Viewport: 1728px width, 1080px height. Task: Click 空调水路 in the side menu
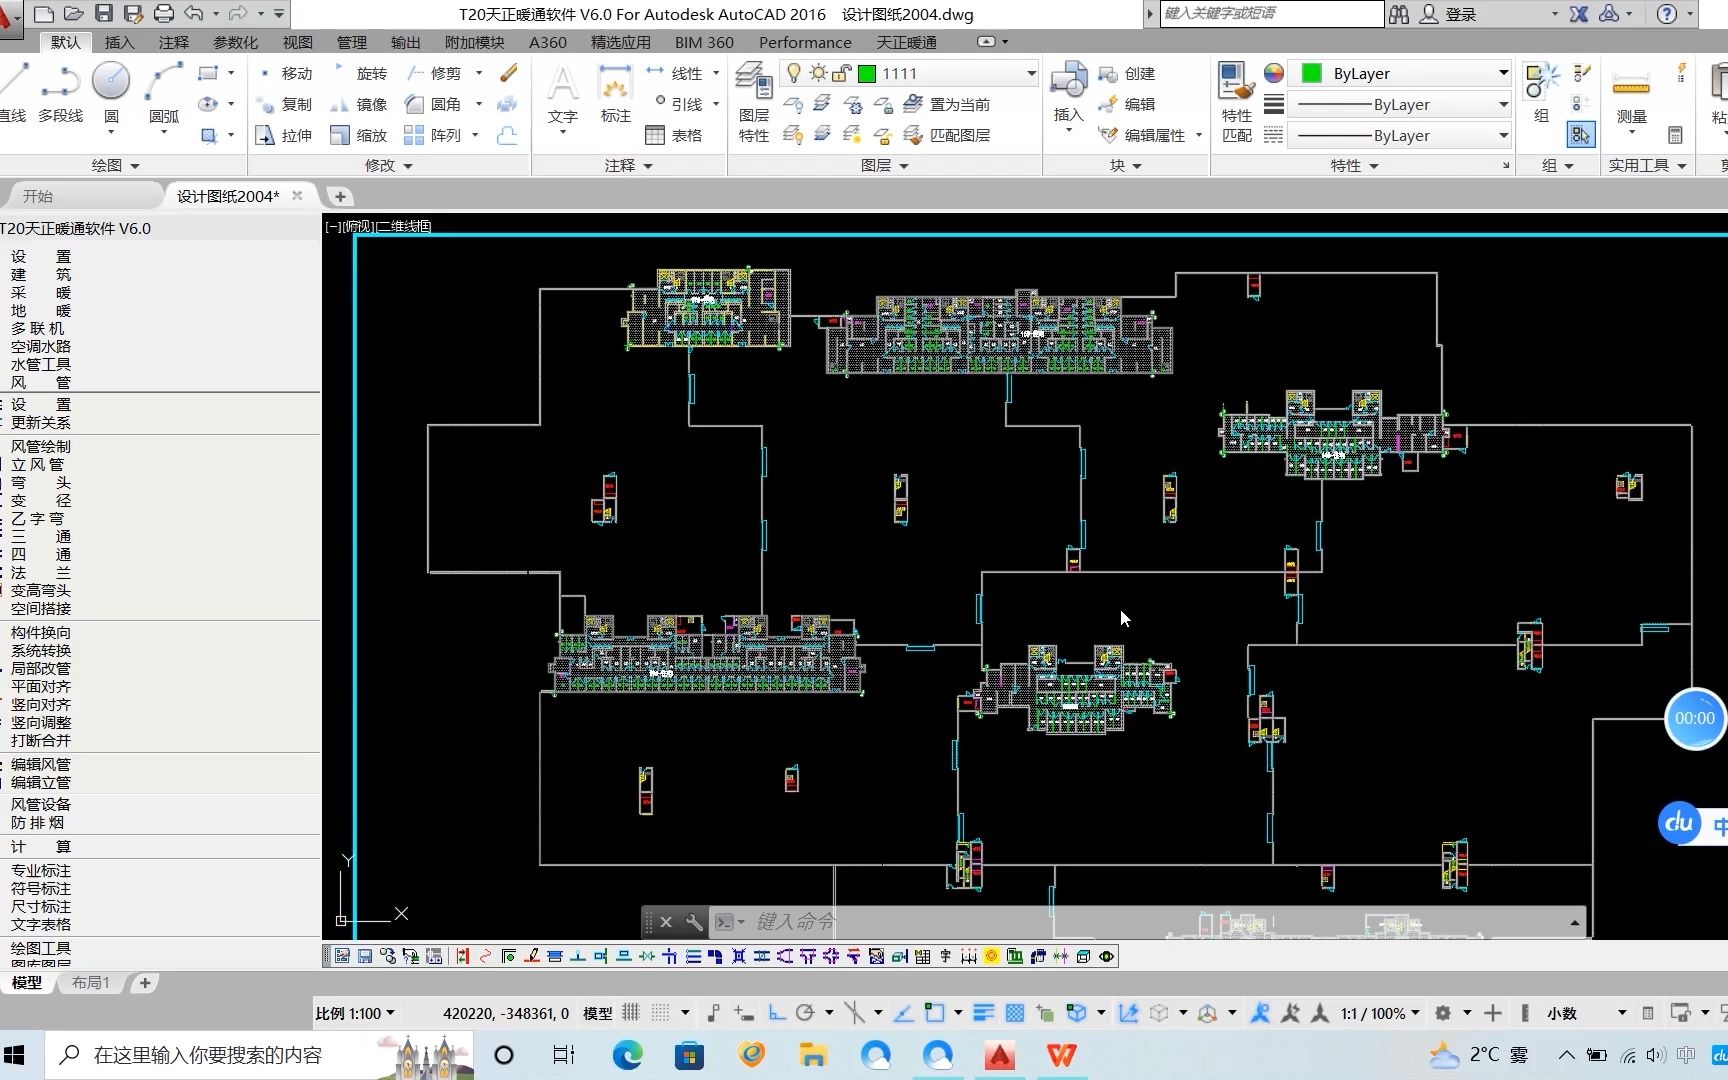[x=41, y=346]
